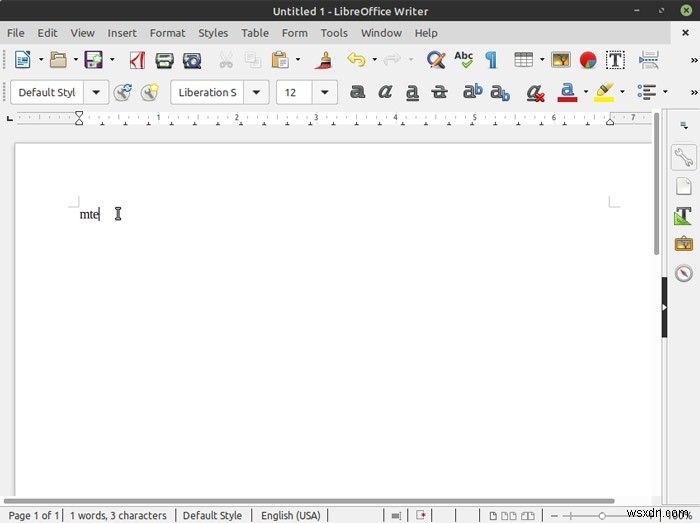Undo the last action
The height and width of the screenshot is (523, 700).
(x=356, y=59)
